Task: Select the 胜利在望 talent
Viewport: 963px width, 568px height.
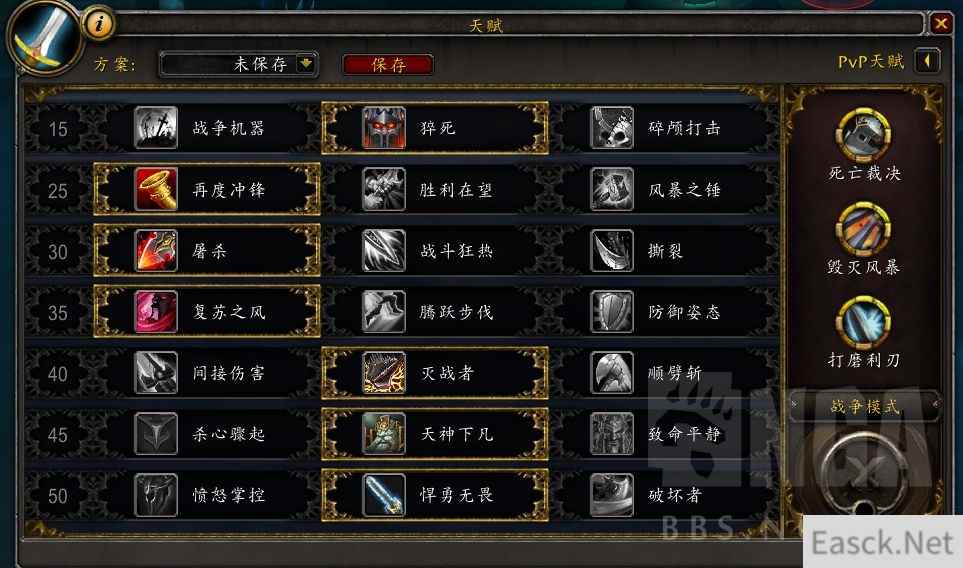Action: [435, 189]
